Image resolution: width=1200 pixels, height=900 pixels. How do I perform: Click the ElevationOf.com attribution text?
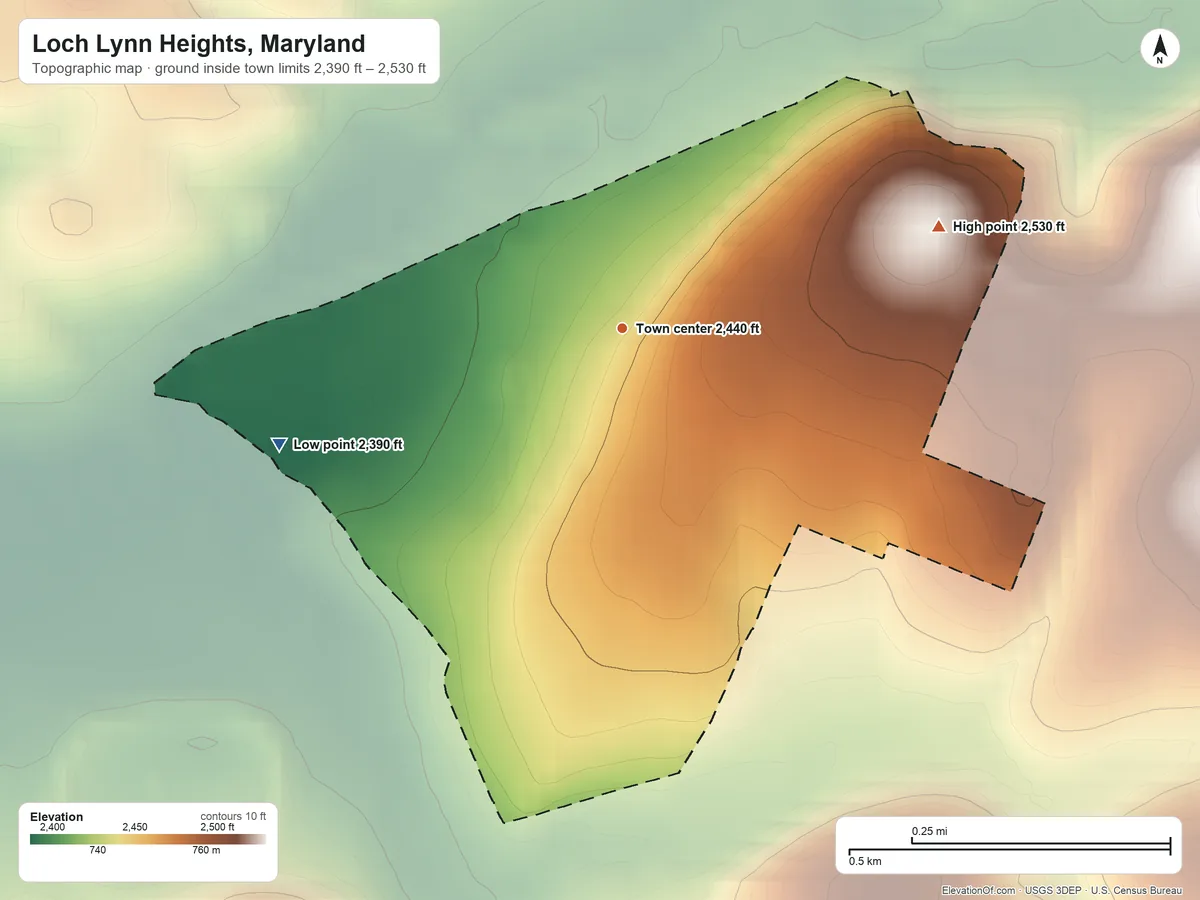pos(979,890)
